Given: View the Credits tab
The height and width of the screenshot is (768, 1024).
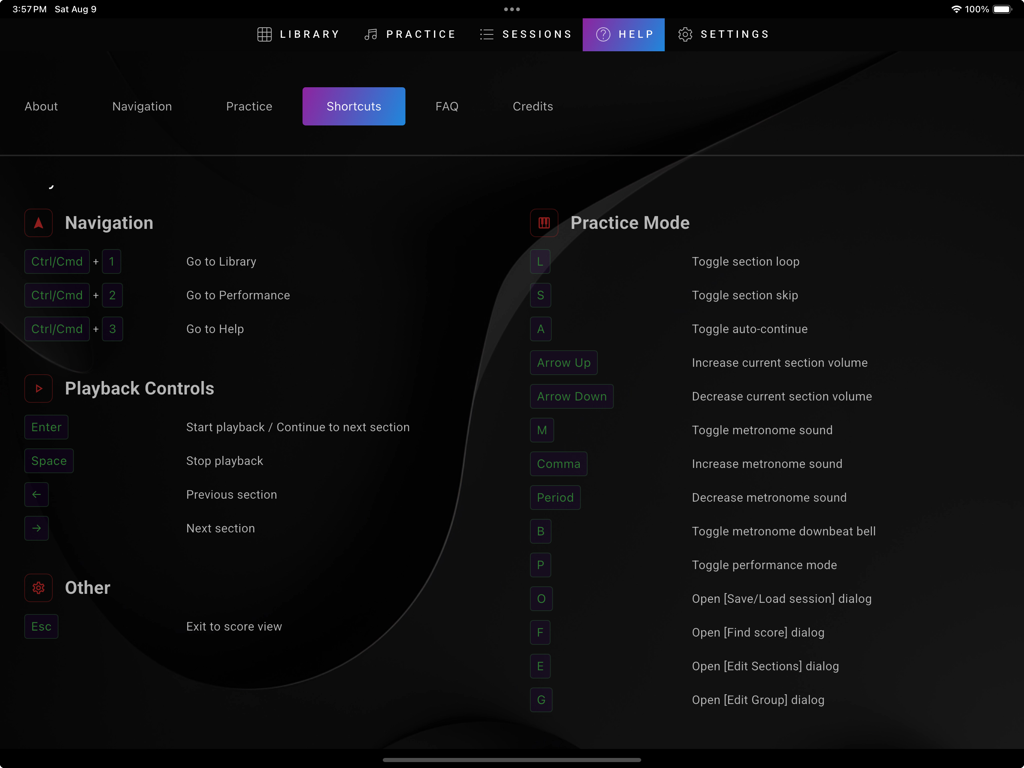Looking at the screenshot, I should coord(532,106).
